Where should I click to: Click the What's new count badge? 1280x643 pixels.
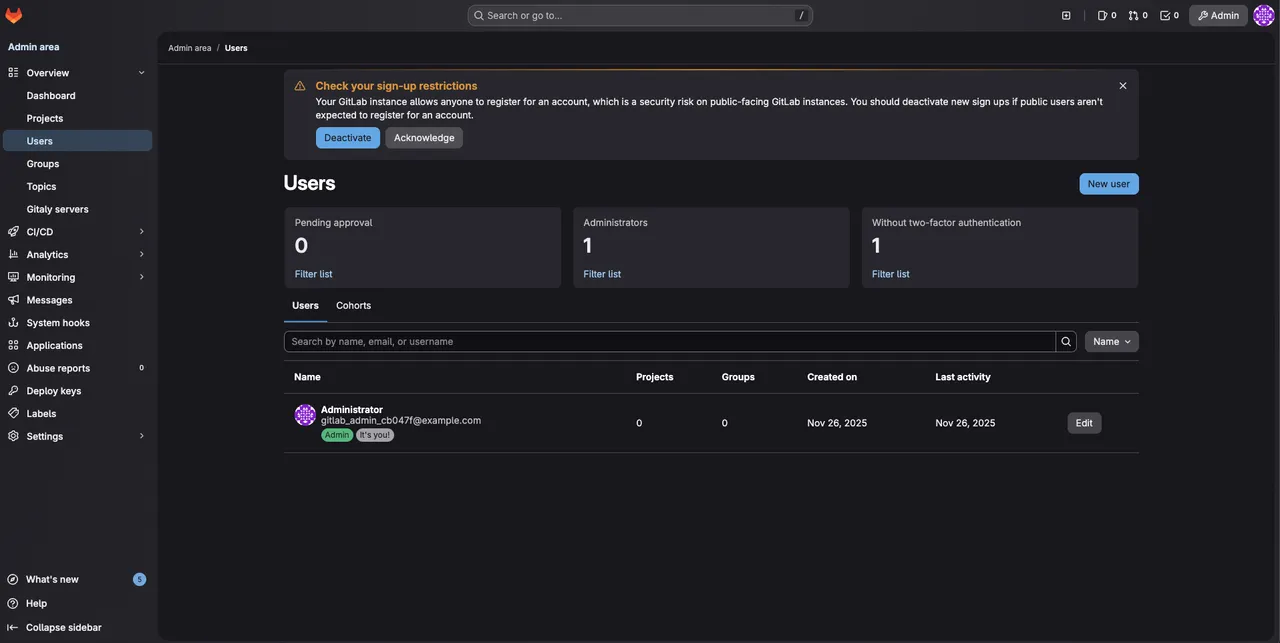pyautogui.click(x=139, y=580)
